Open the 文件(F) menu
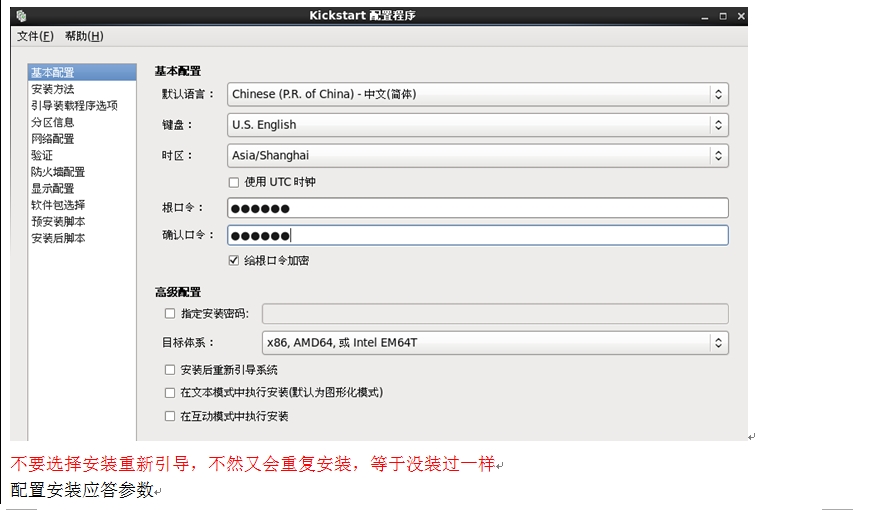 [x=35, y=36]
